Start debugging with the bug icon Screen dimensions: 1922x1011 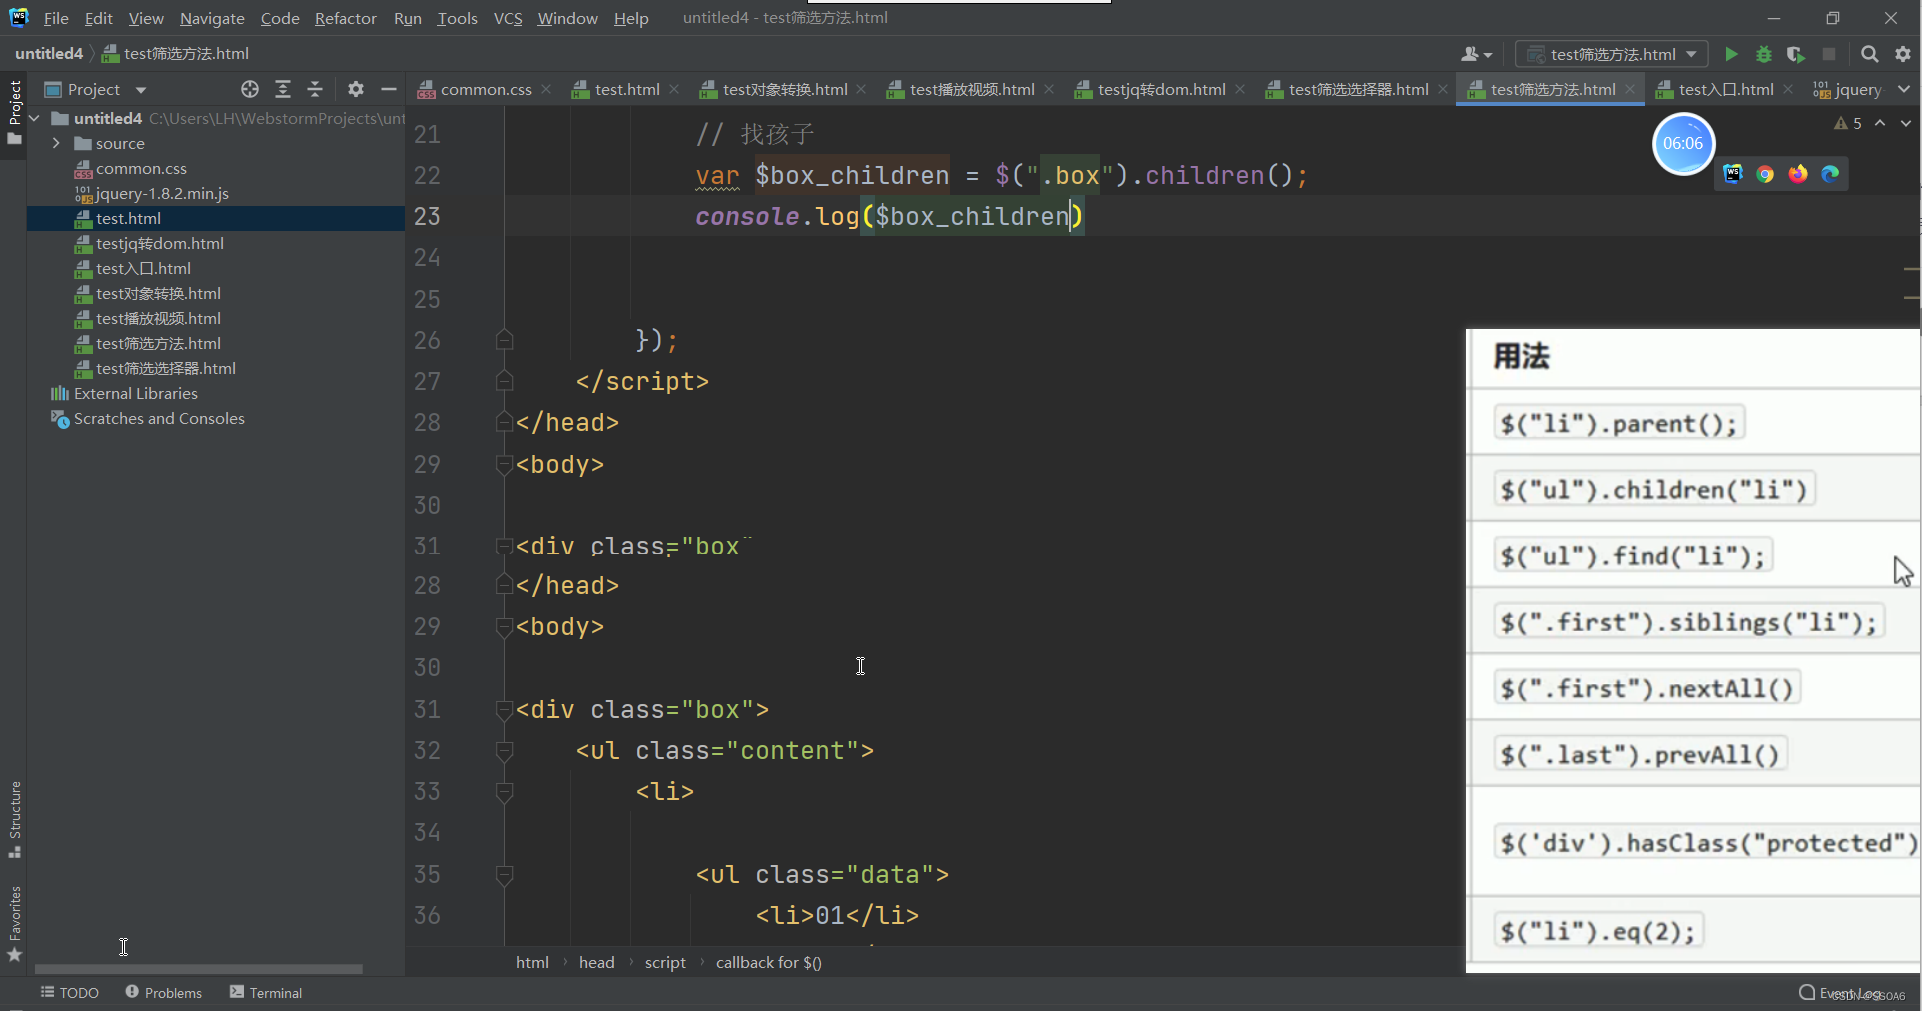(x=1764, y=54)
